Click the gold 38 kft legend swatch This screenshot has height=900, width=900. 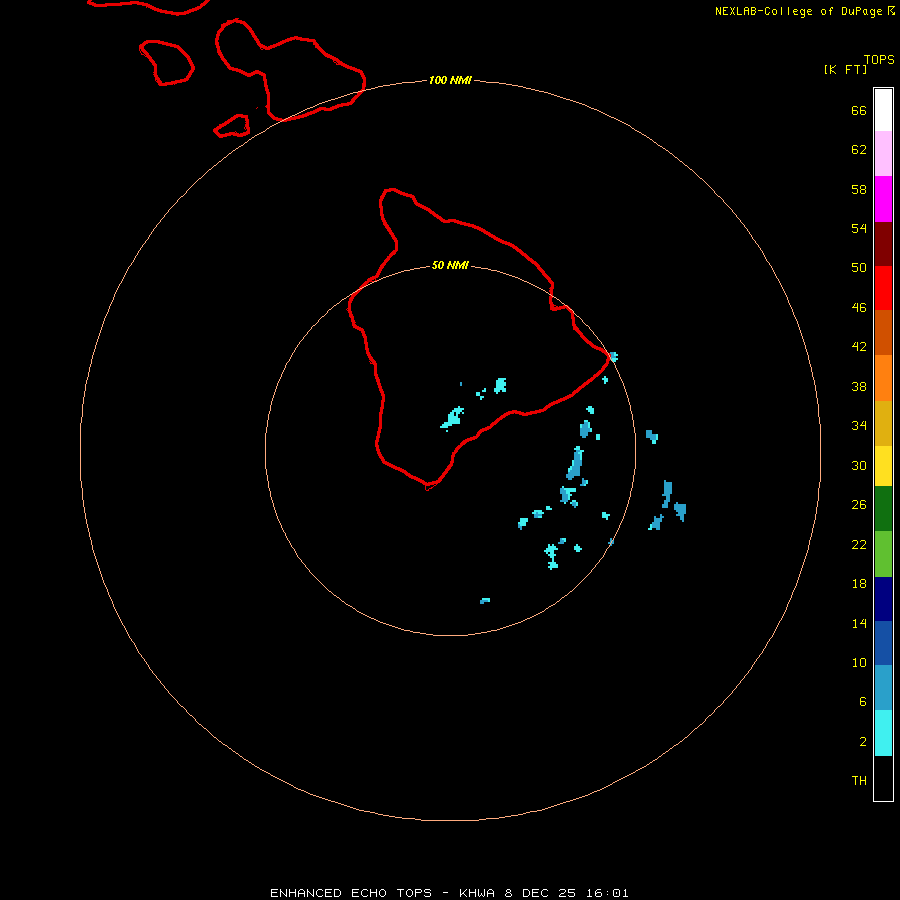click(x=883, y=423)
